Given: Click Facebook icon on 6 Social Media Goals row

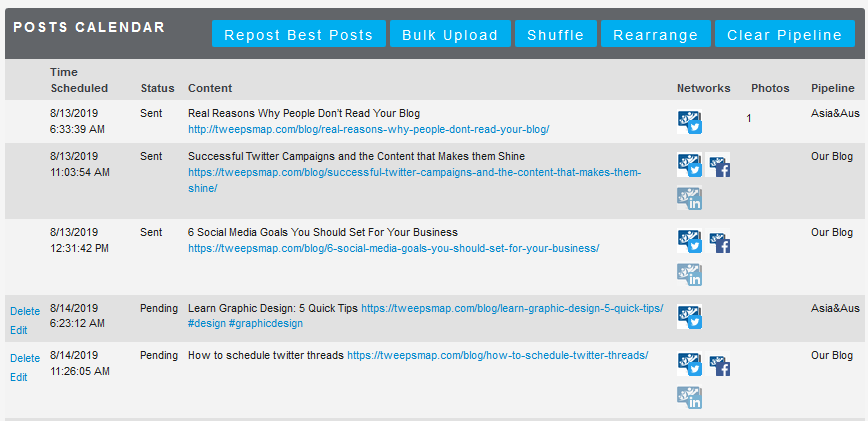Looking at the screenshot, I should (x=718, y=241).
